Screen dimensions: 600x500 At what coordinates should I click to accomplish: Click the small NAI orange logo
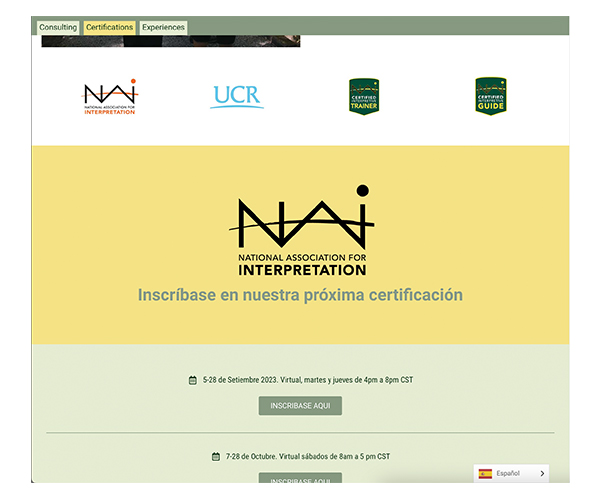point(110,97)
